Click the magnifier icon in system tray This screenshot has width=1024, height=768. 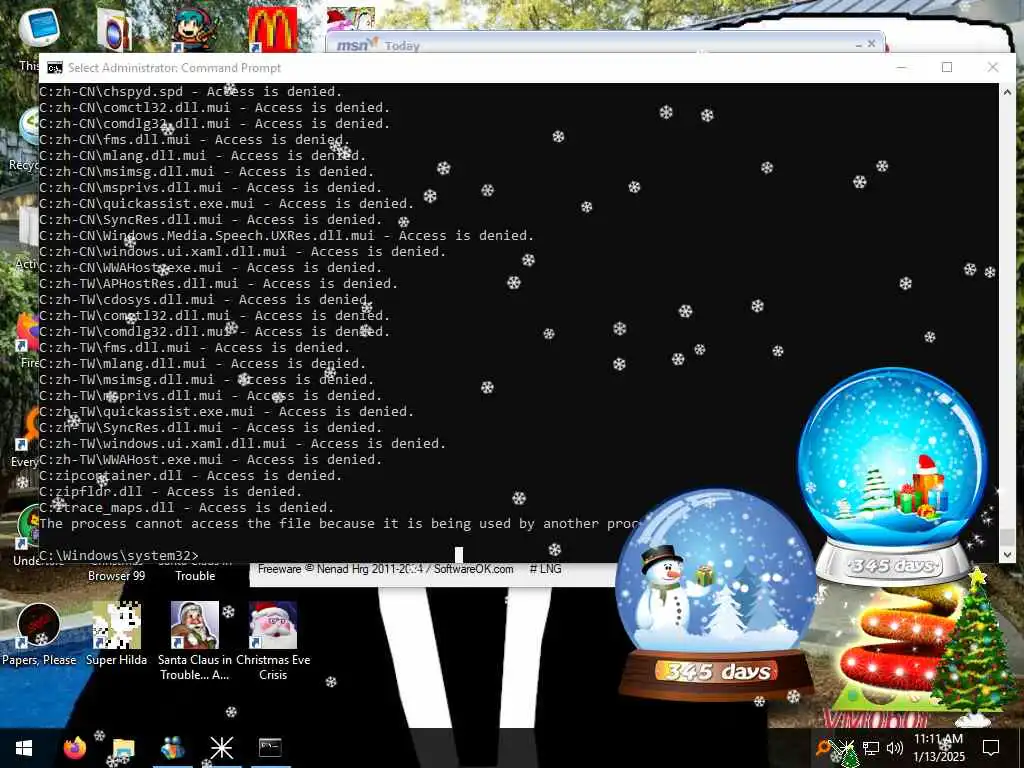[824, 748]
